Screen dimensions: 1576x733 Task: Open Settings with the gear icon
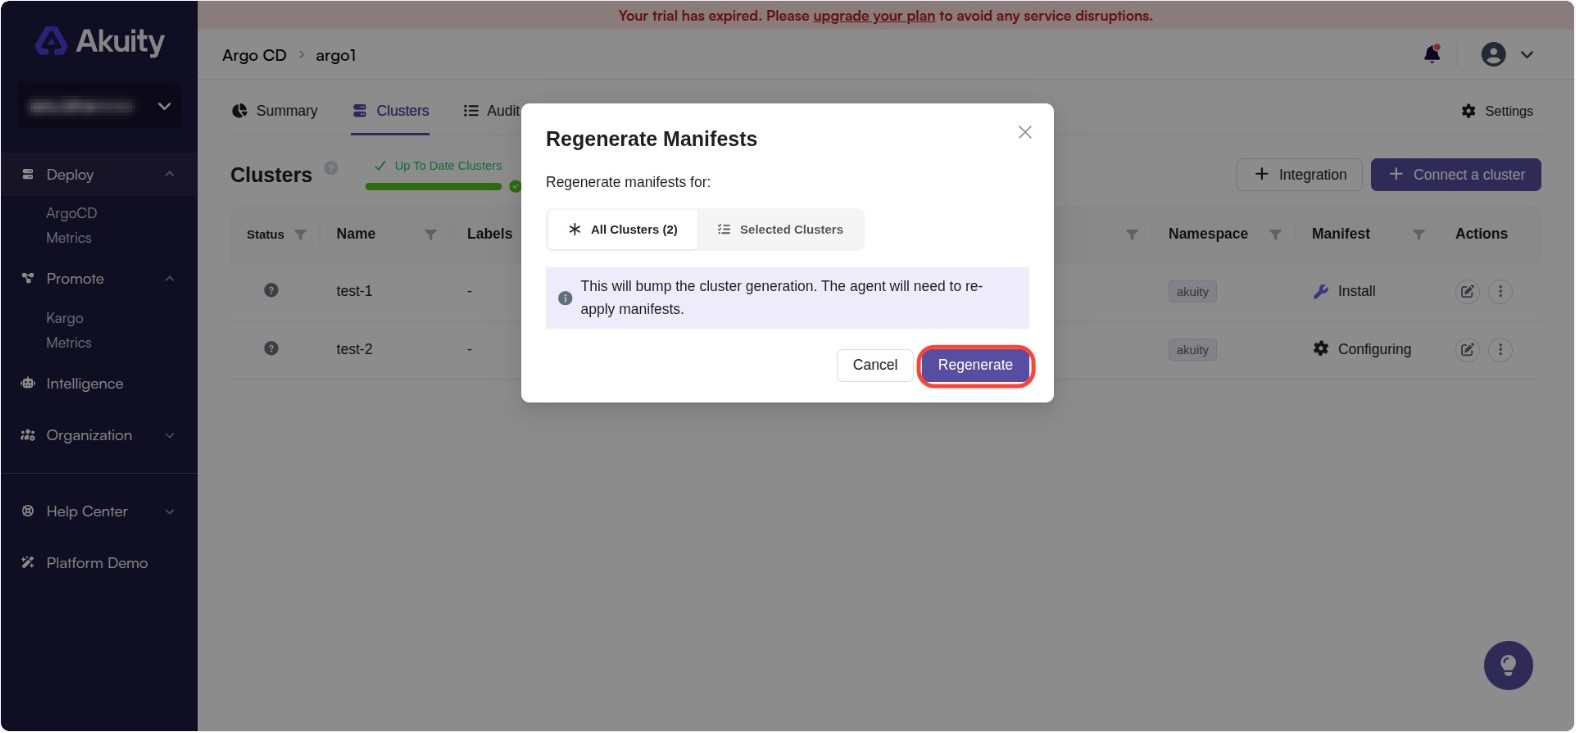(x=1468, y=111)
